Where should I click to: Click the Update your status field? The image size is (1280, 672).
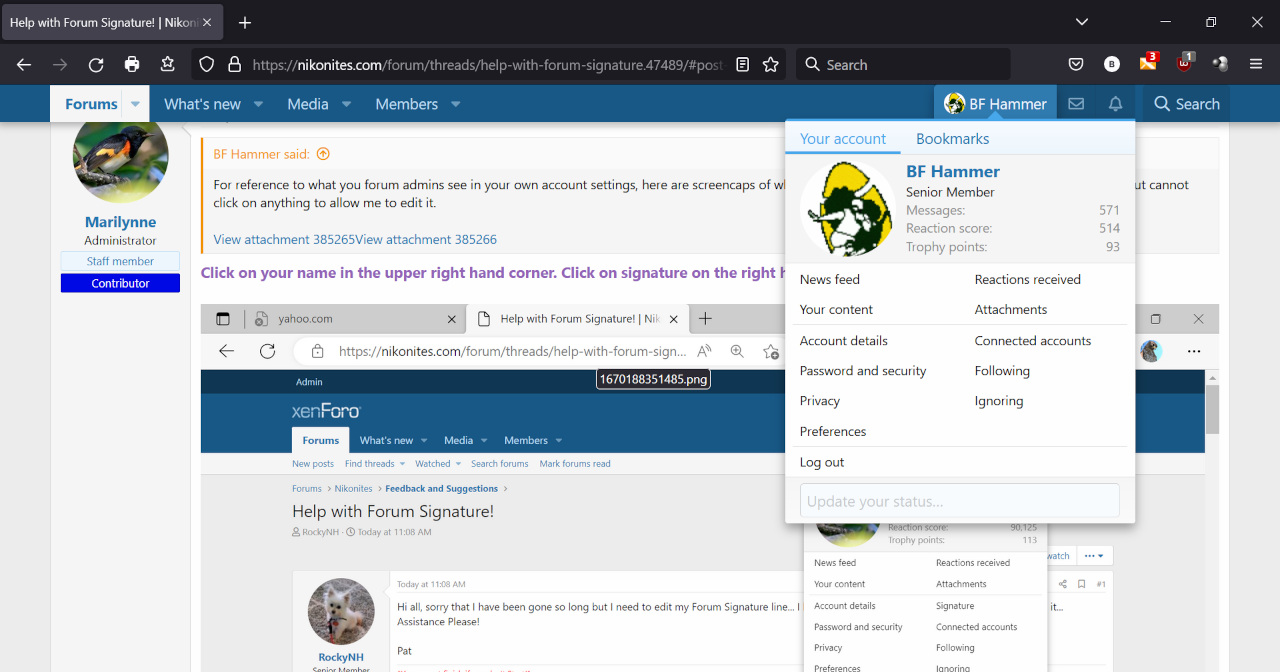tap(959, 501)
